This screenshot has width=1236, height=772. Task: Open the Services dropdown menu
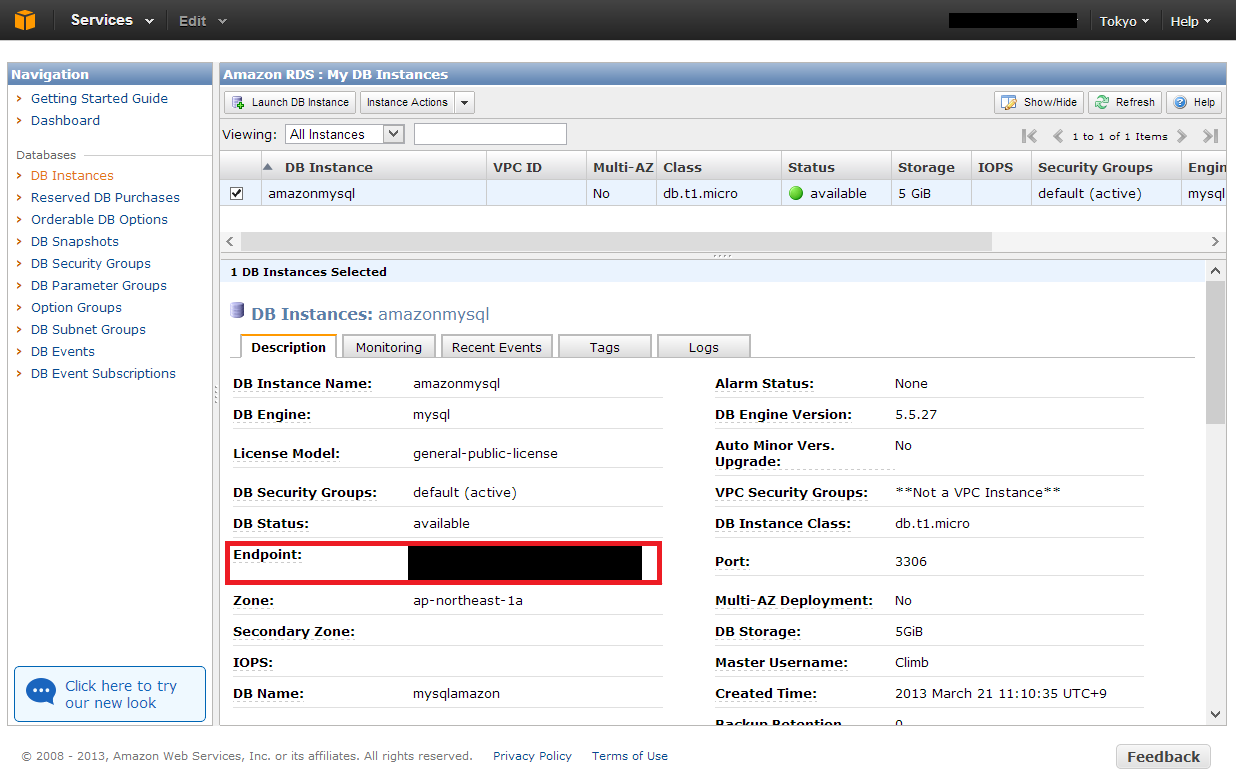tap(112, 20)
